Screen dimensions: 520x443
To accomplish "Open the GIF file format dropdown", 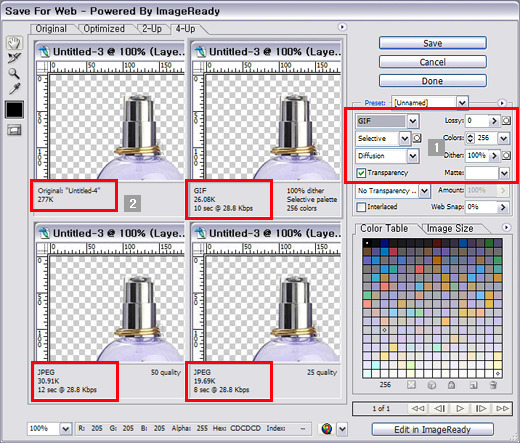I will [x=413, y=121].
